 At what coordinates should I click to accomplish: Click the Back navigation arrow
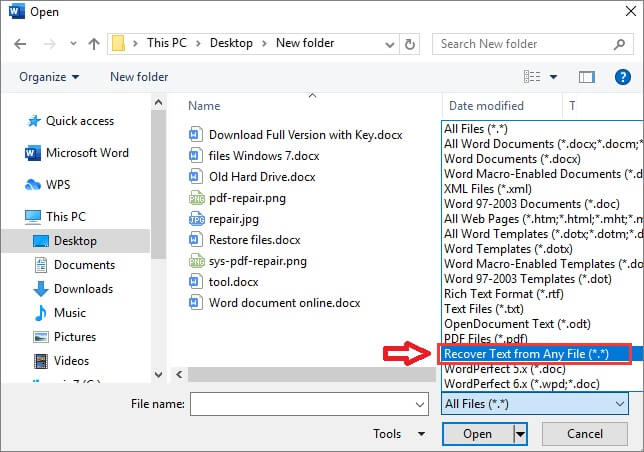click(x=19, y=44)
